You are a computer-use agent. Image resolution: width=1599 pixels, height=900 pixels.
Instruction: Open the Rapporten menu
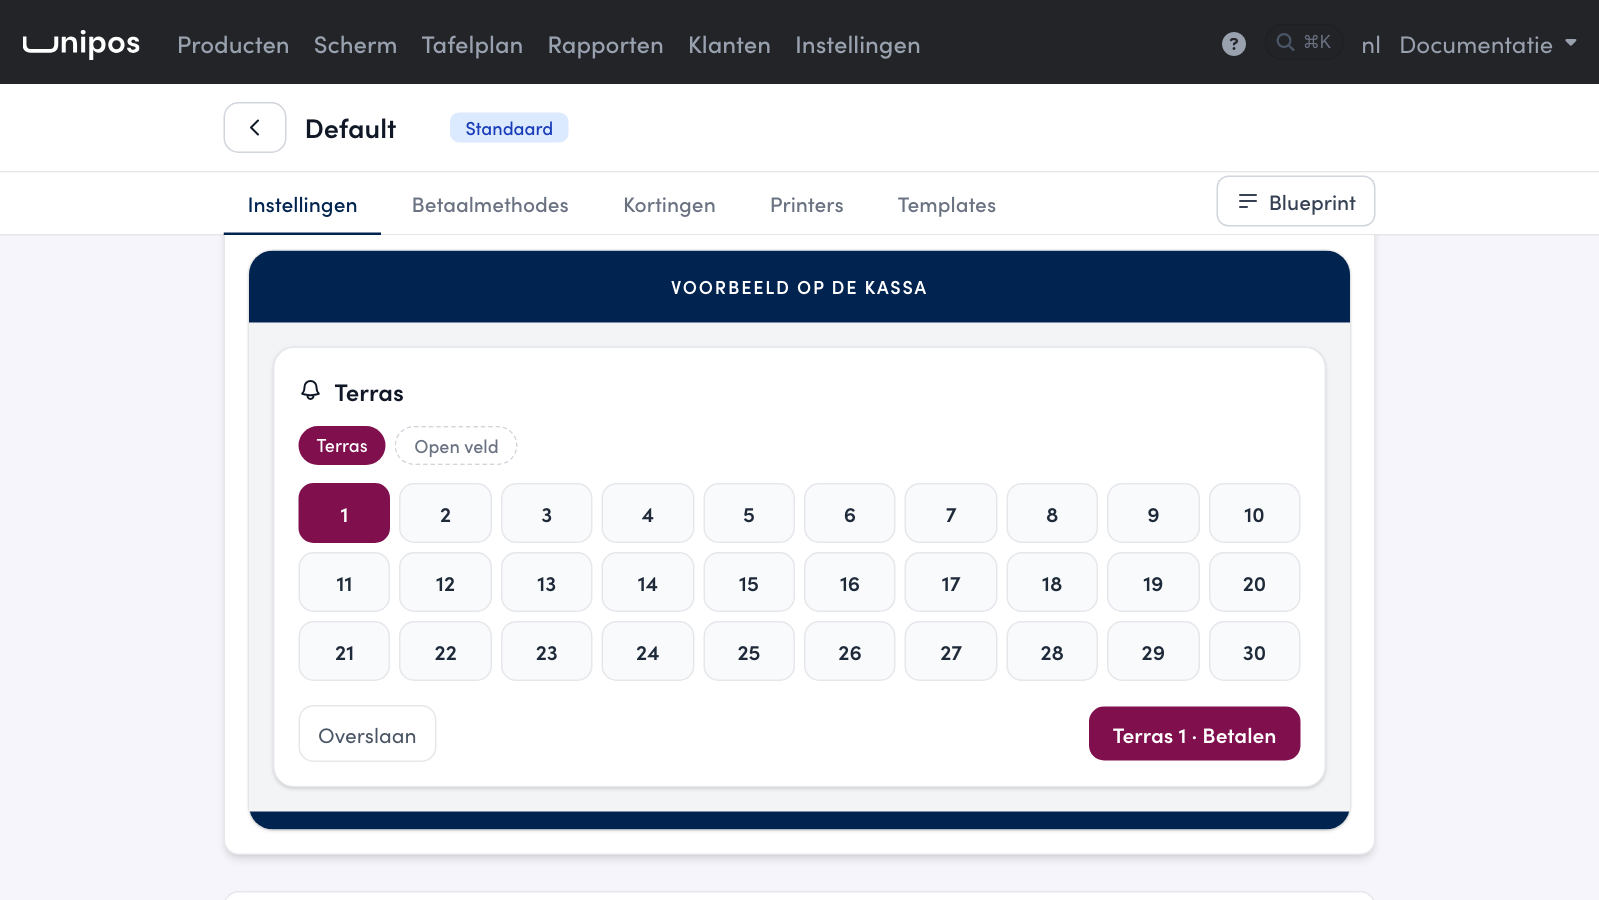(605, 45)
